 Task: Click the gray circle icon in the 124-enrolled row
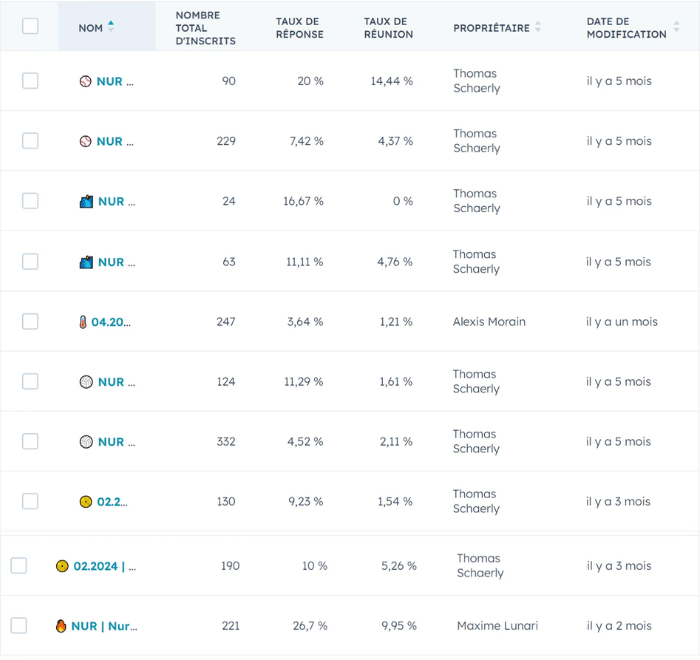[85, 382]
